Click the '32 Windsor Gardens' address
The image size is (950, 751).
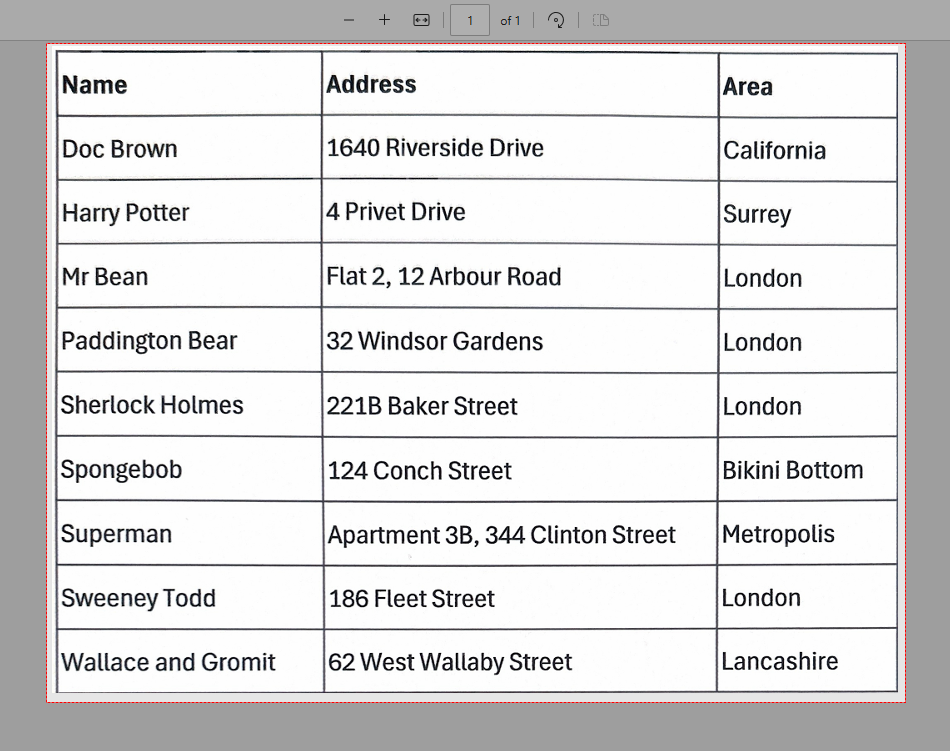434,341
